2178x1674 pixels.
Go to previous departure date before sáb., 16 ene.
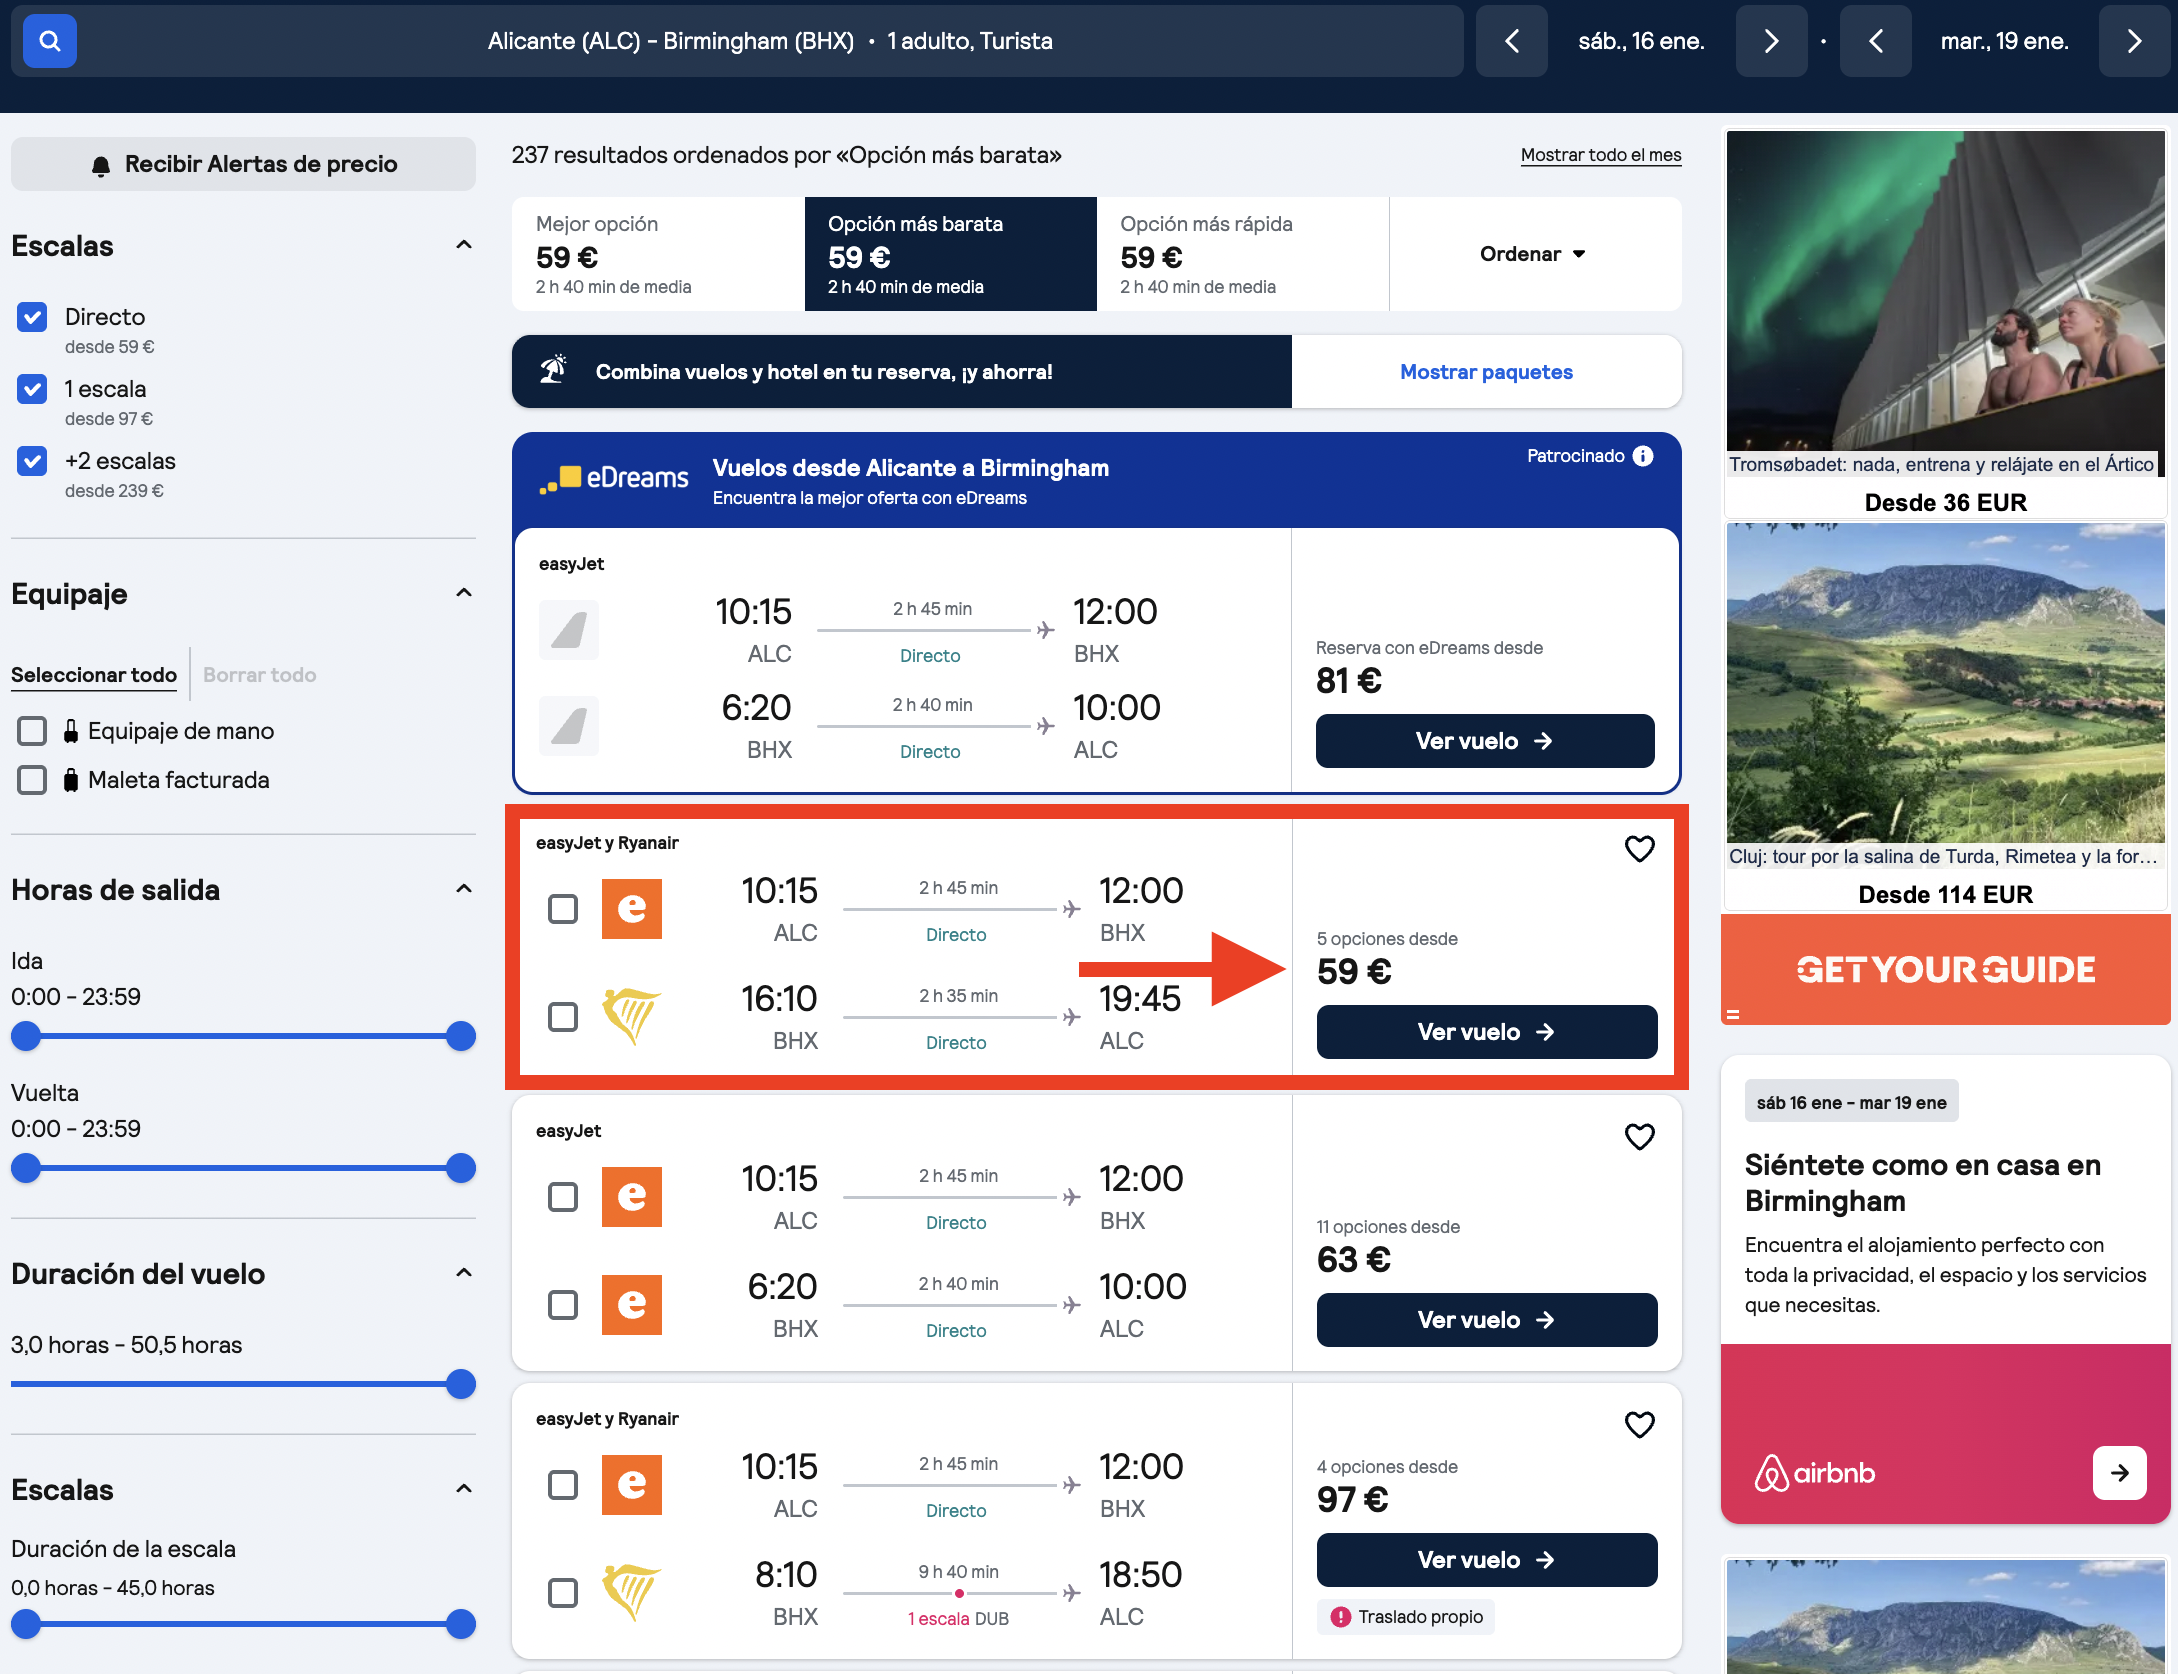pyautogui.click(x=1512, y=41)
